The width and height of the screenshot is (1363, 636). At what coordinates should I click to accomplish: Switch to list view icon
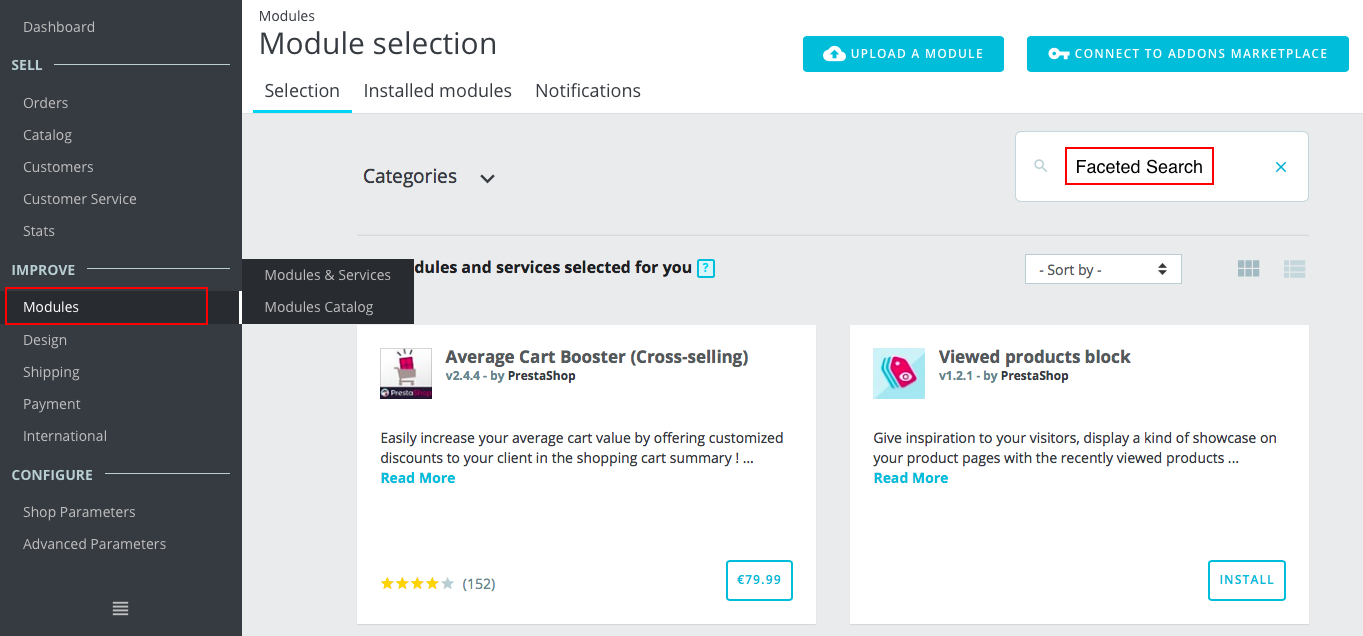(1295, 269)
